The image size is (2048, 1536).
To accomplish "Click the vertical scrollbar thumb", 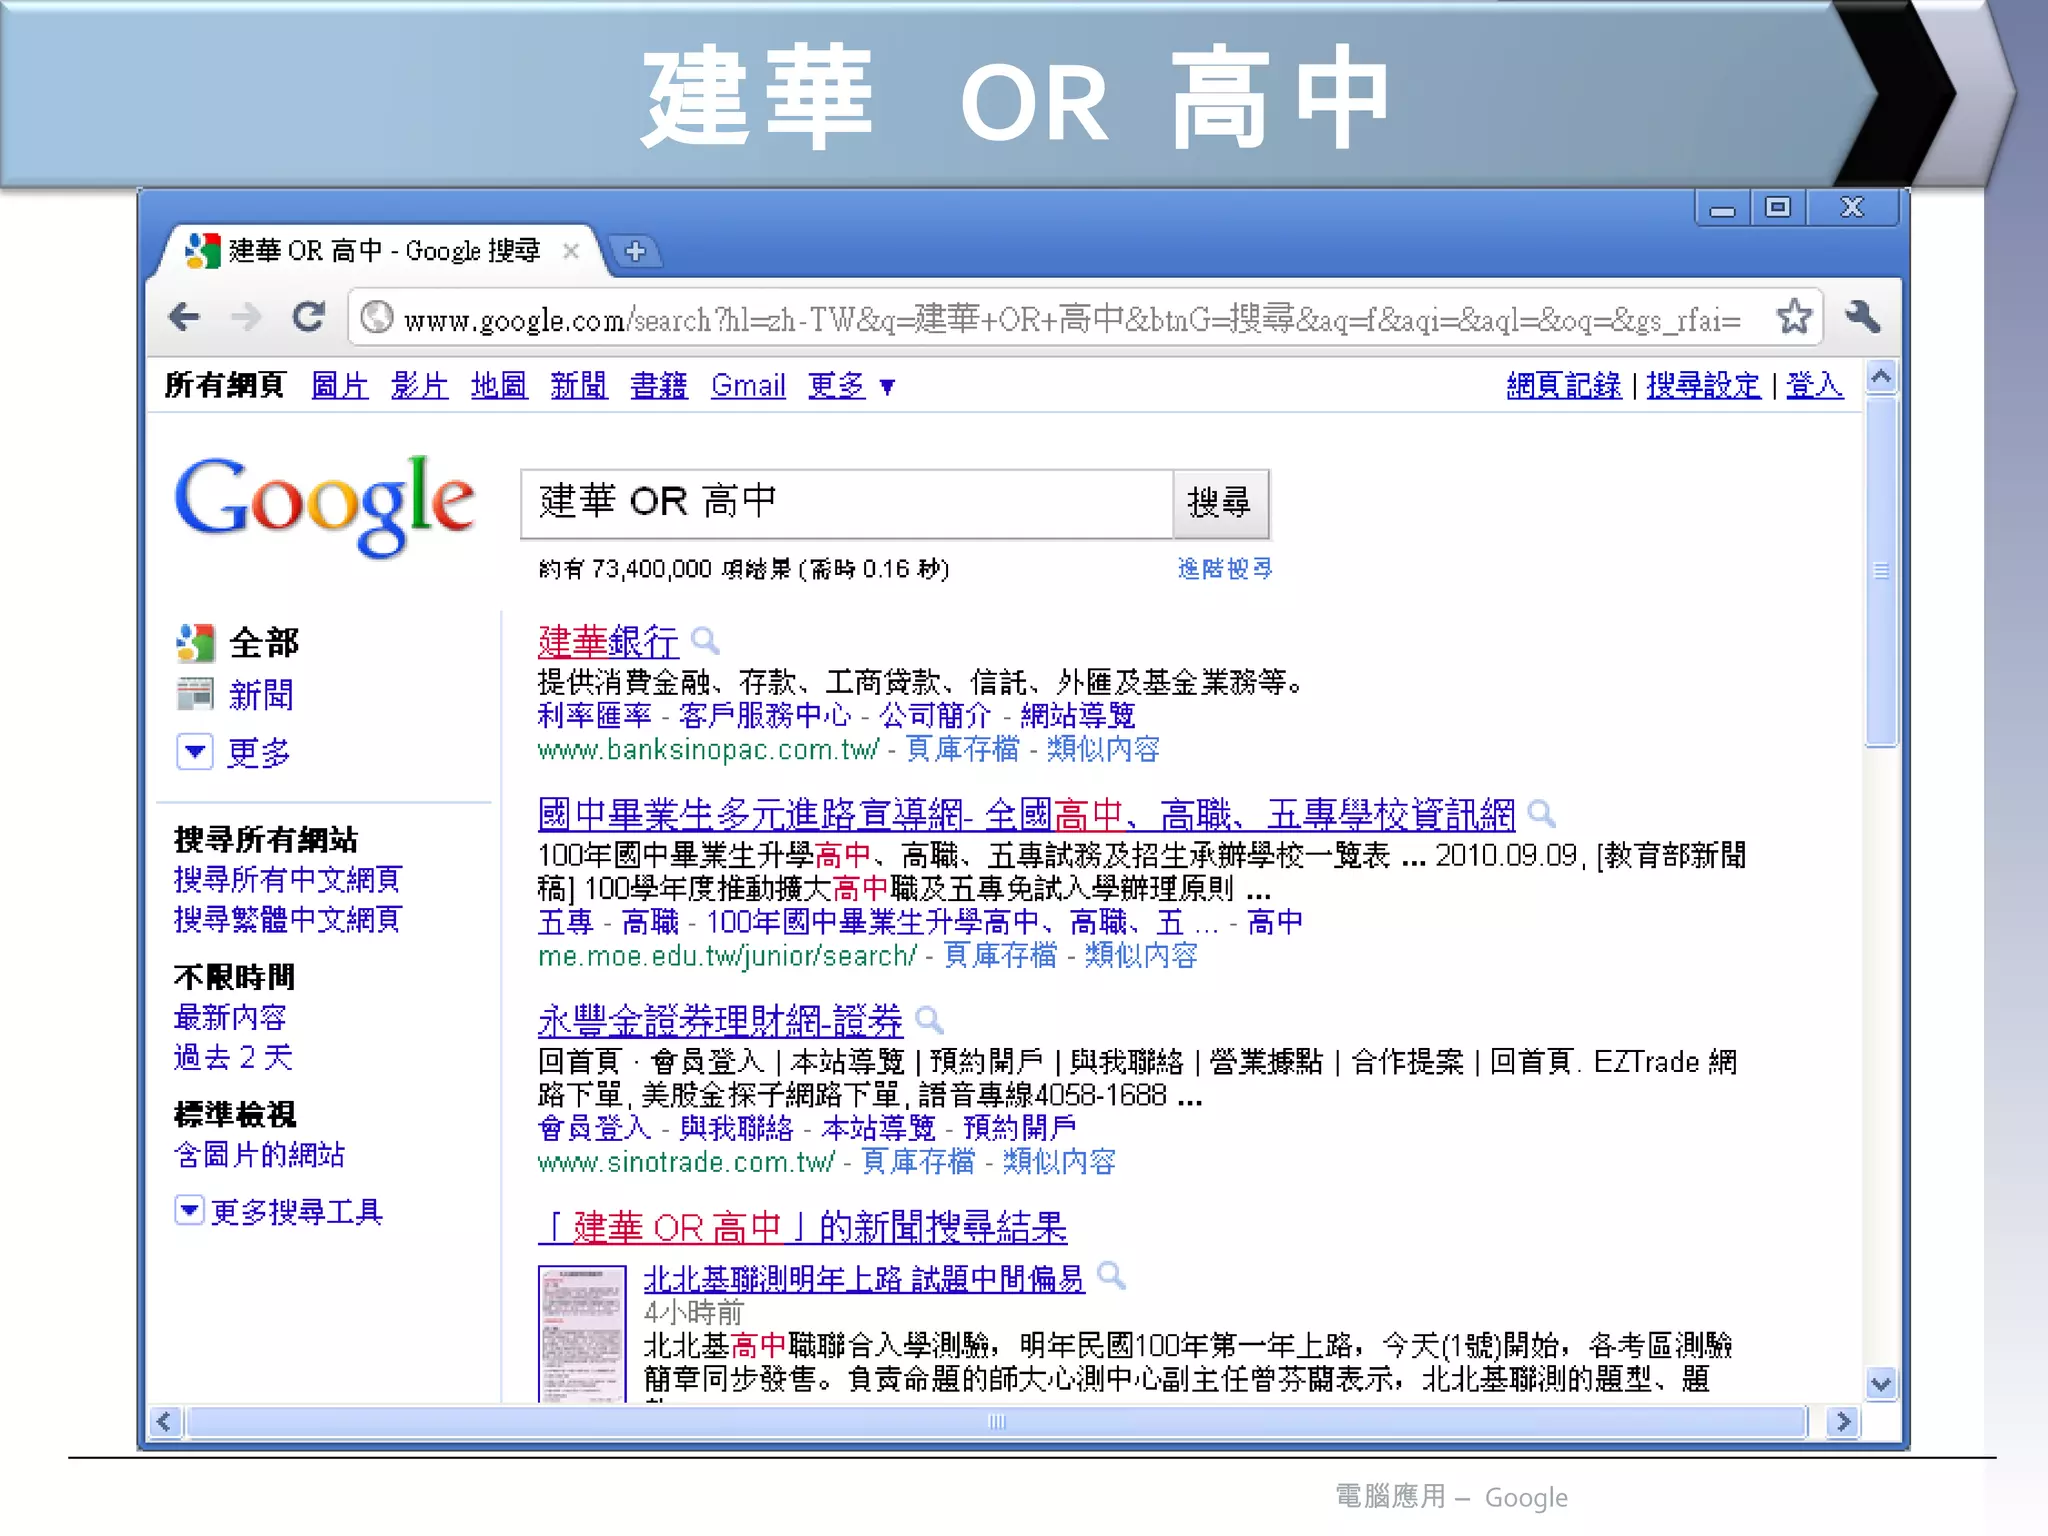I will click(x=1881, y=571).
